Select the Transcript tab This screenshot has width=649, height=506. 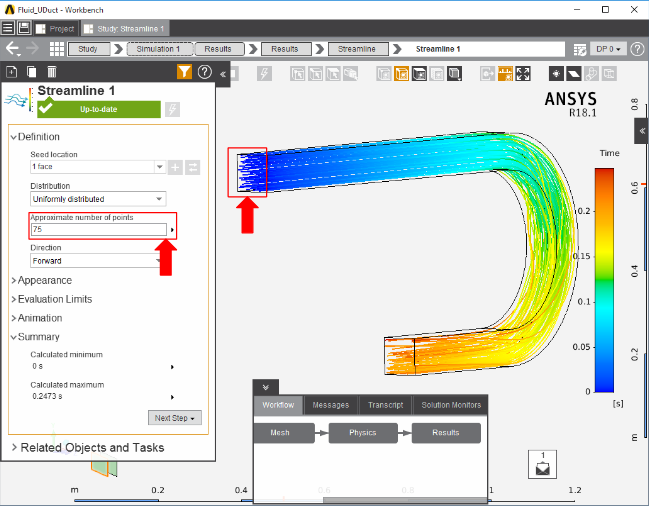pos(386,405)
